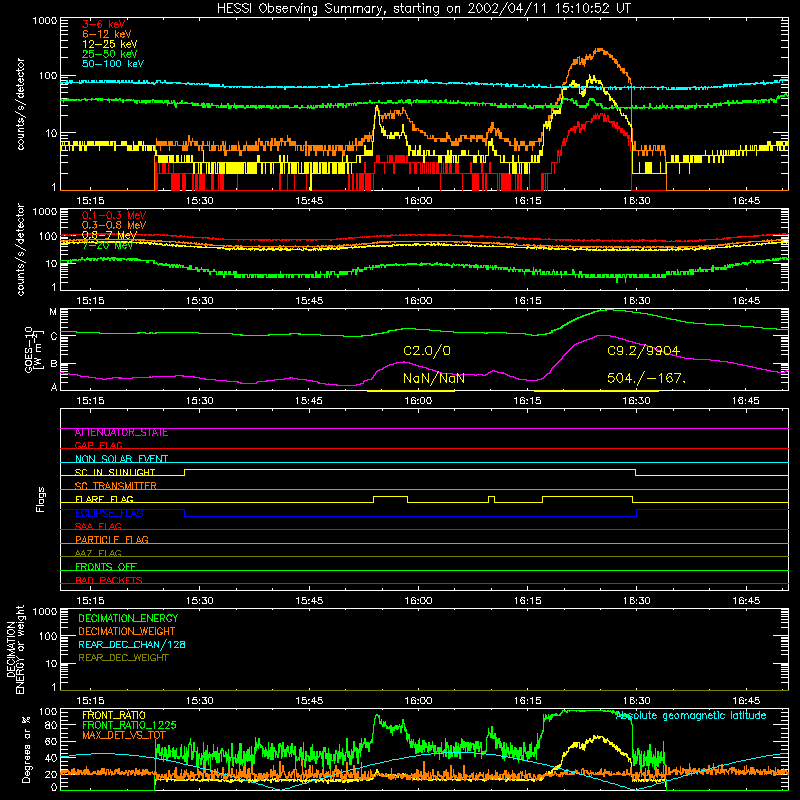This screenshot has width=800, height=800.
Task: Click the 0.1-0.3 MeV legend label
Action: [114, 215]
